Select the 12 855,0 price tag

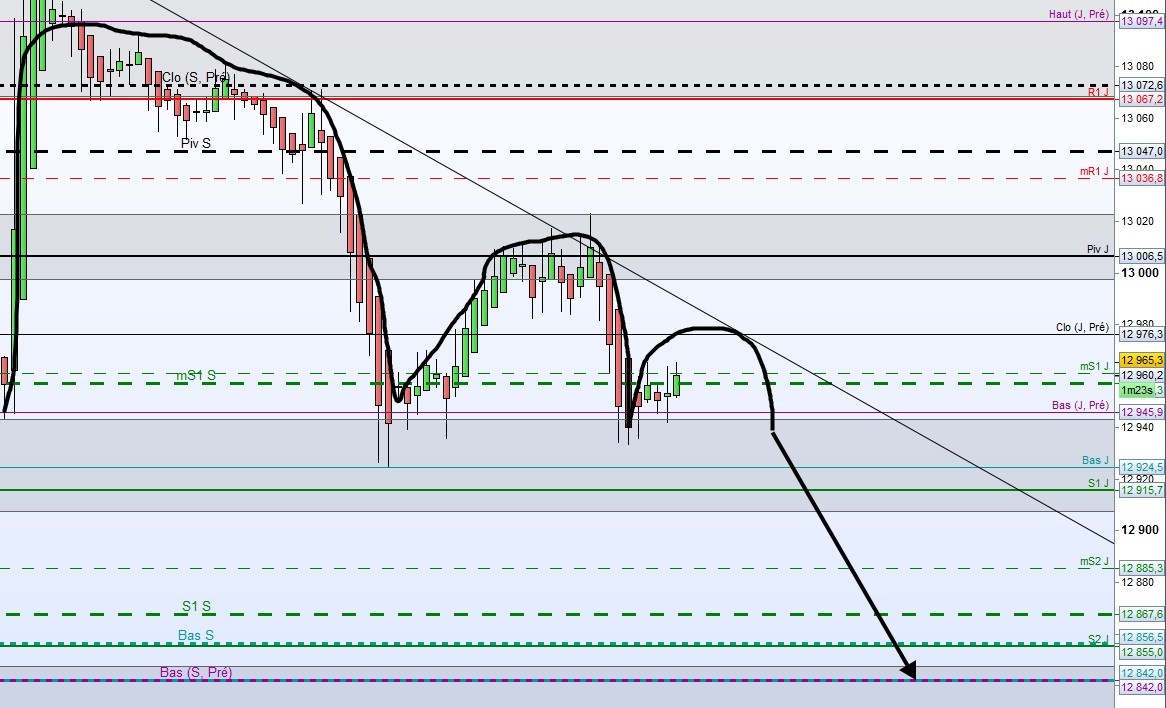(x=1141, y=652)
